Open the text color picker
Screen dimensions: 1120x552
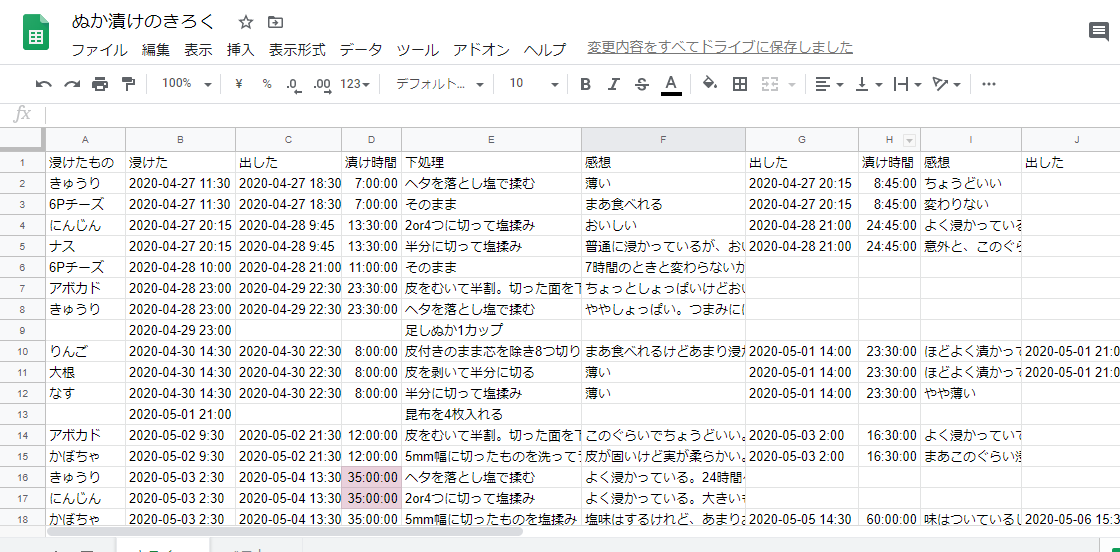click(x=671, y=84)
